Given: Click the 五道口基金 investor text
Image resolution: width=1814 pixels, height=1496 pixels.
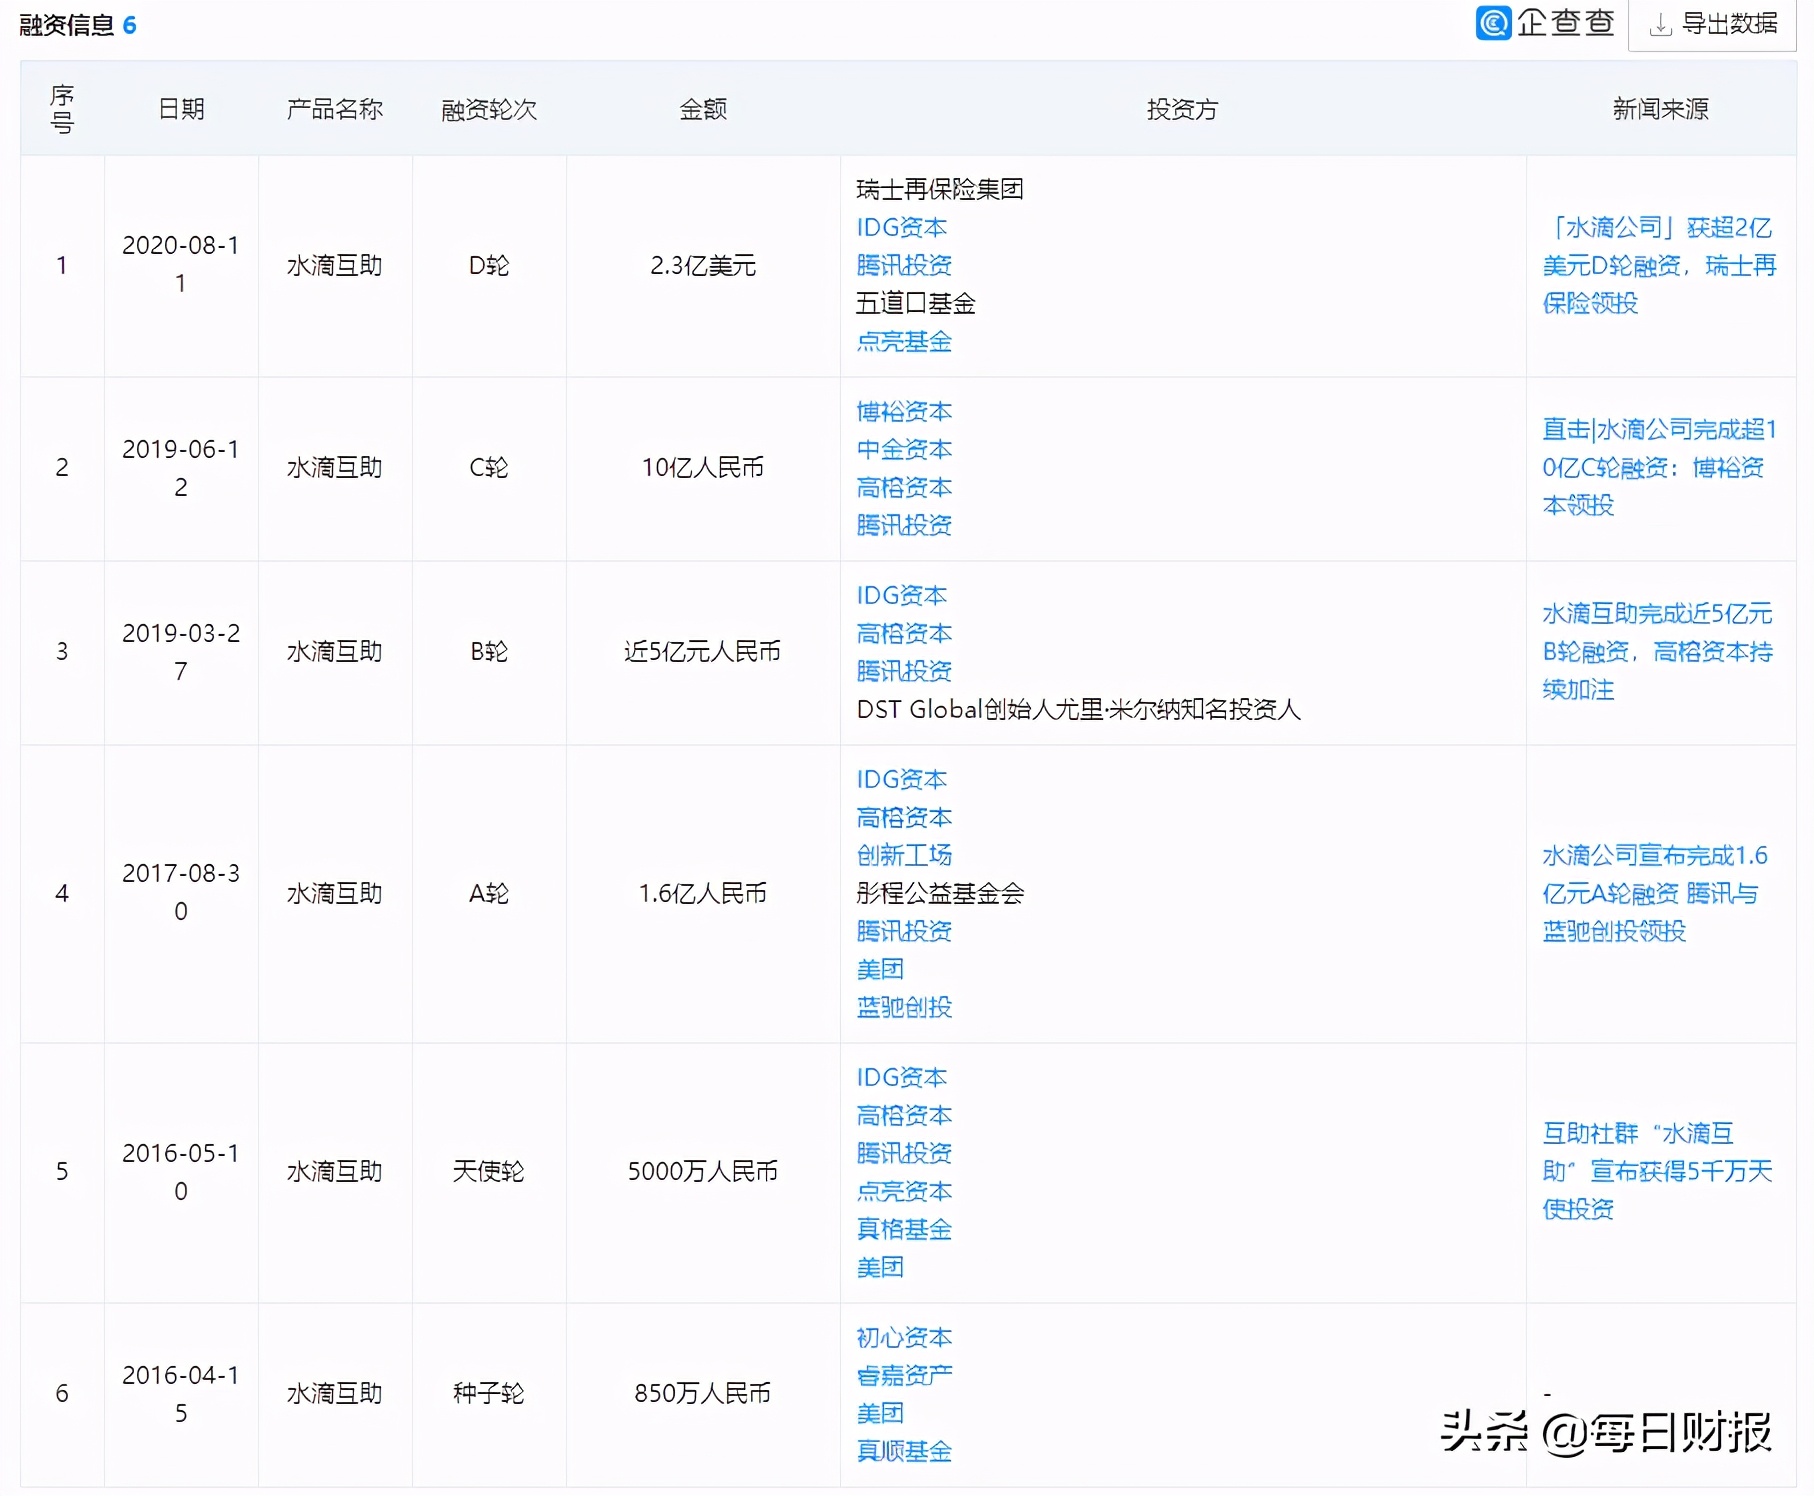Looking at the screenshot, I should click(916, 303).
